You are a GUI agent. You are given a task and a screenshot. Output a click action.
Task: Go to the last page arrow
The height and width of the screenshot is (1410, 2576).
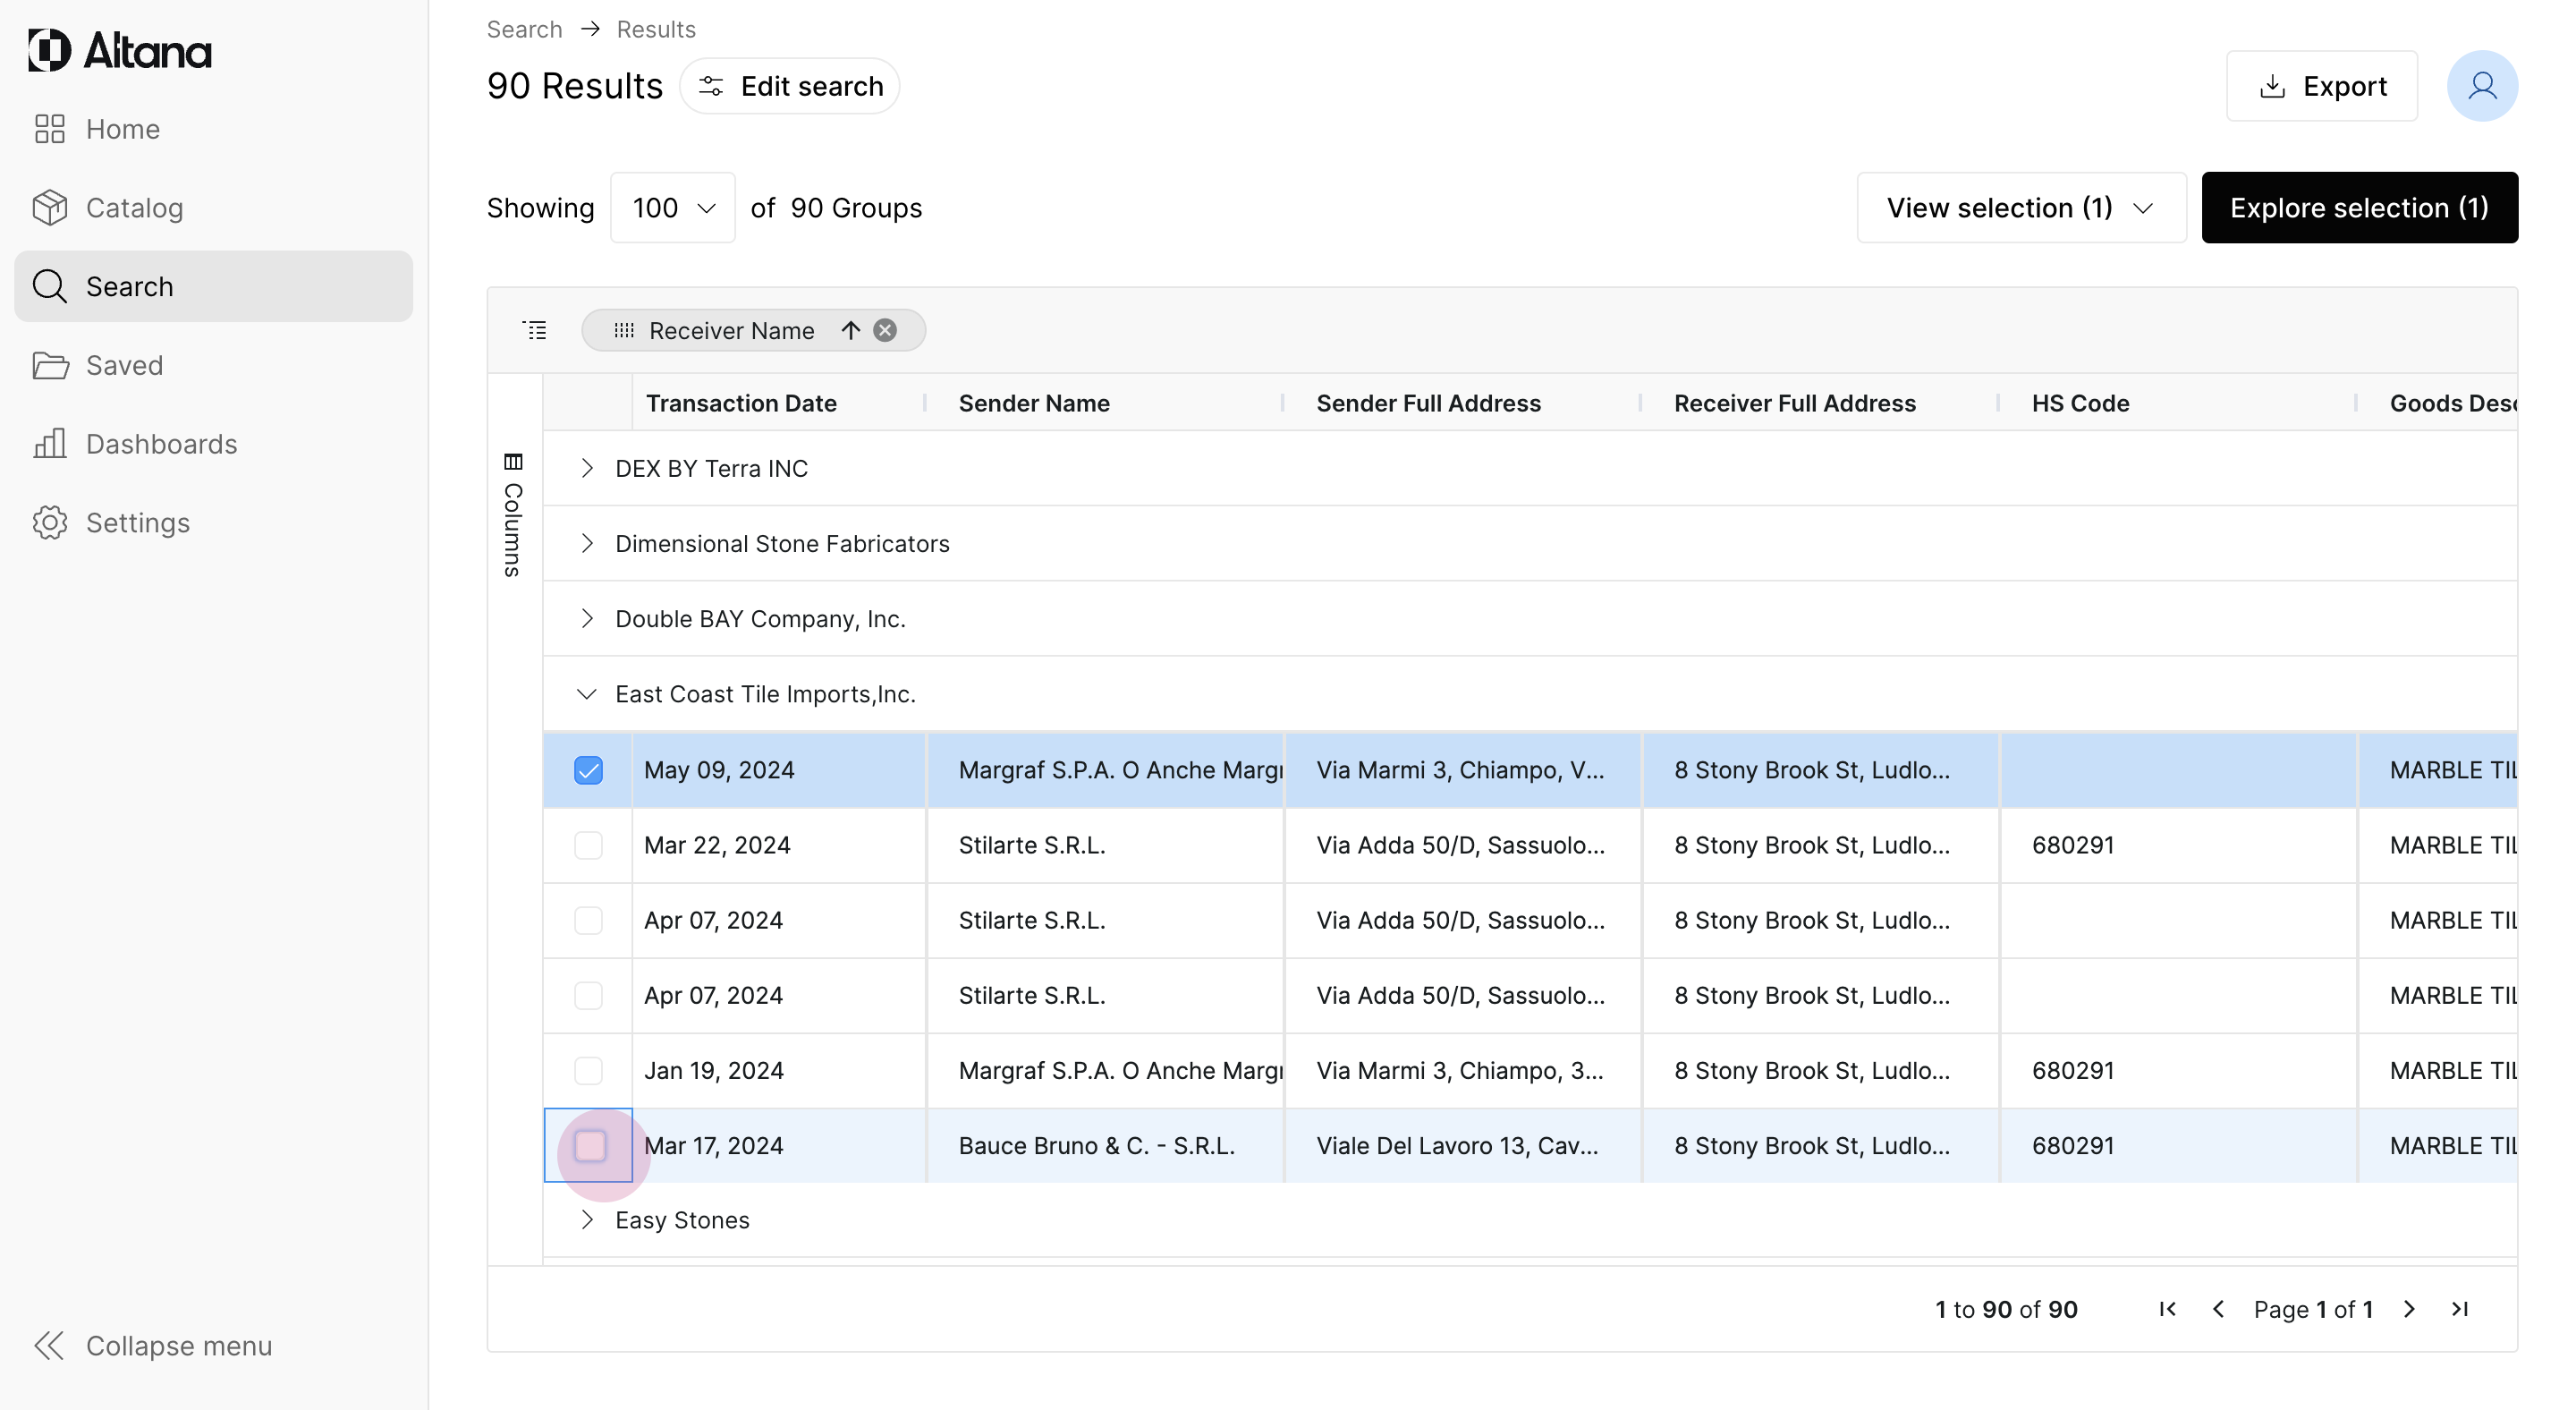pyautogui.click(x=2460, y=1309)
